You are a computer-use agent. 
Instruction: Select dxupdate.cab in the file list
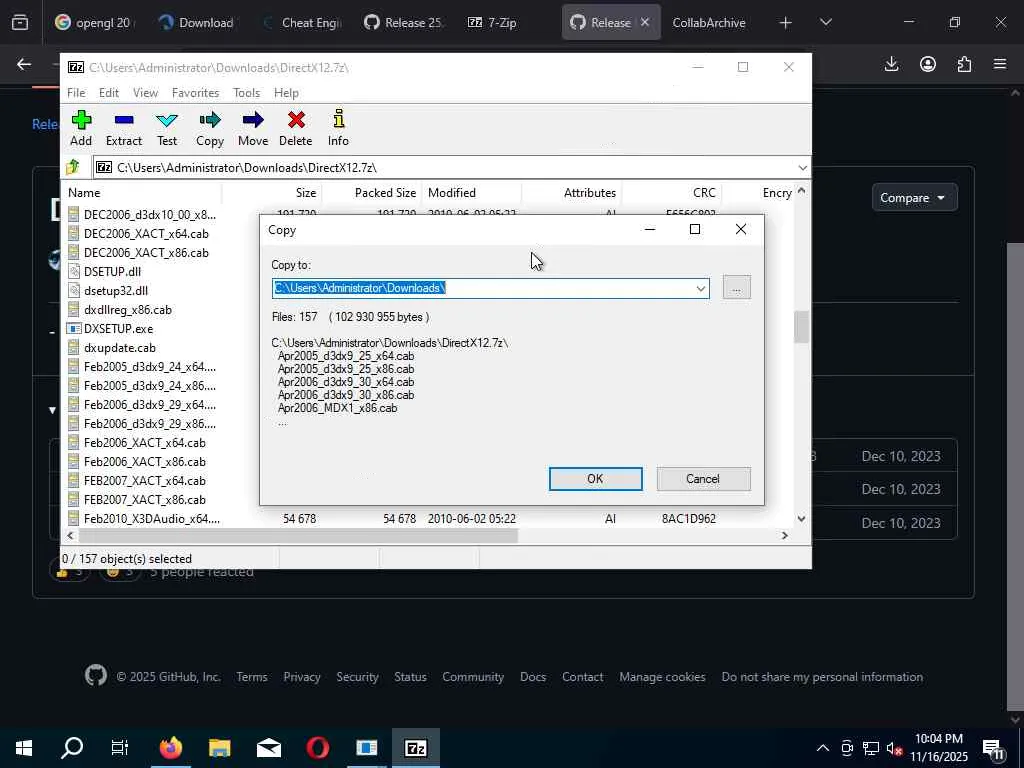tap(120, 347)
